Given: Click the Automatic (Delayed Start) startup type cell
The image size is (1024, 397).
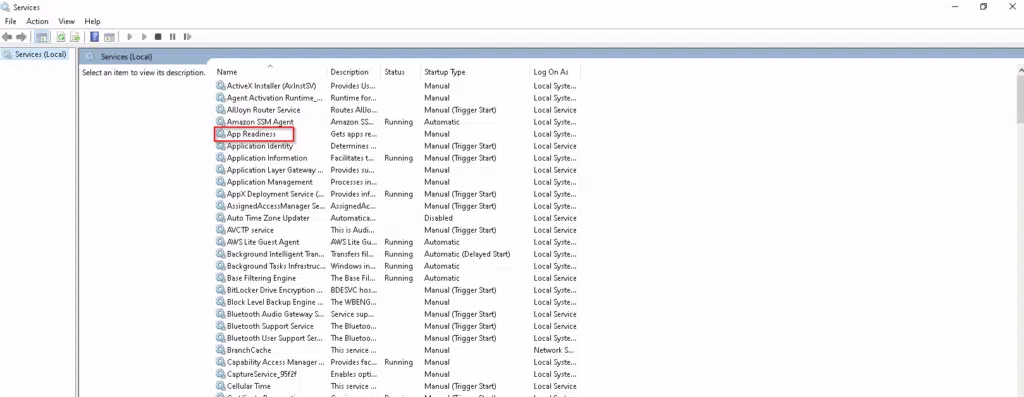Looking at the screenshot, I should pos(467,254).
